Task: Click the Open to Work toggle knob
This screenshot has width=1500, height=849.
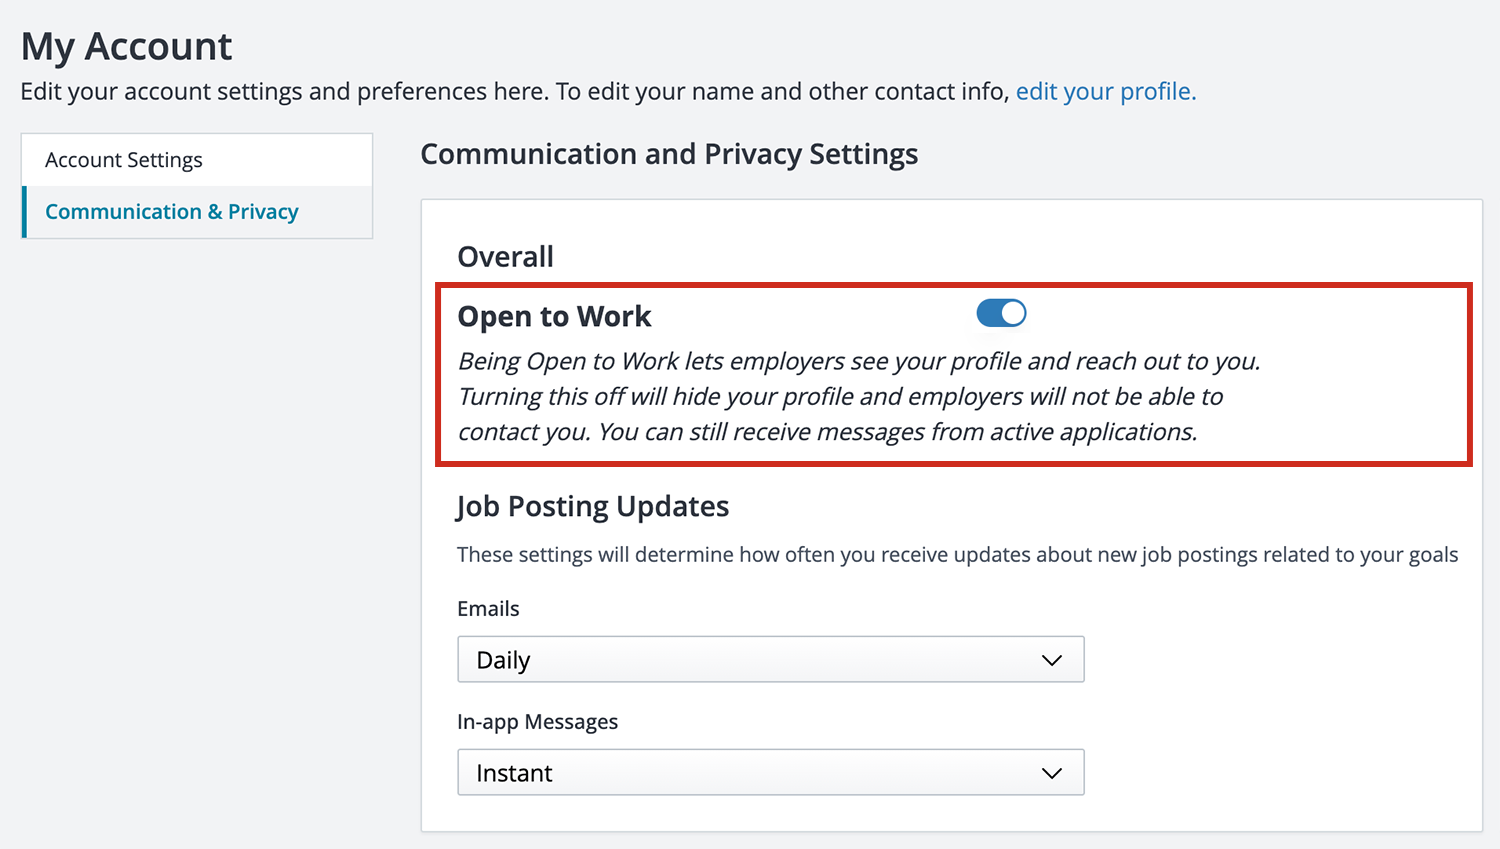Action: 1011,313
